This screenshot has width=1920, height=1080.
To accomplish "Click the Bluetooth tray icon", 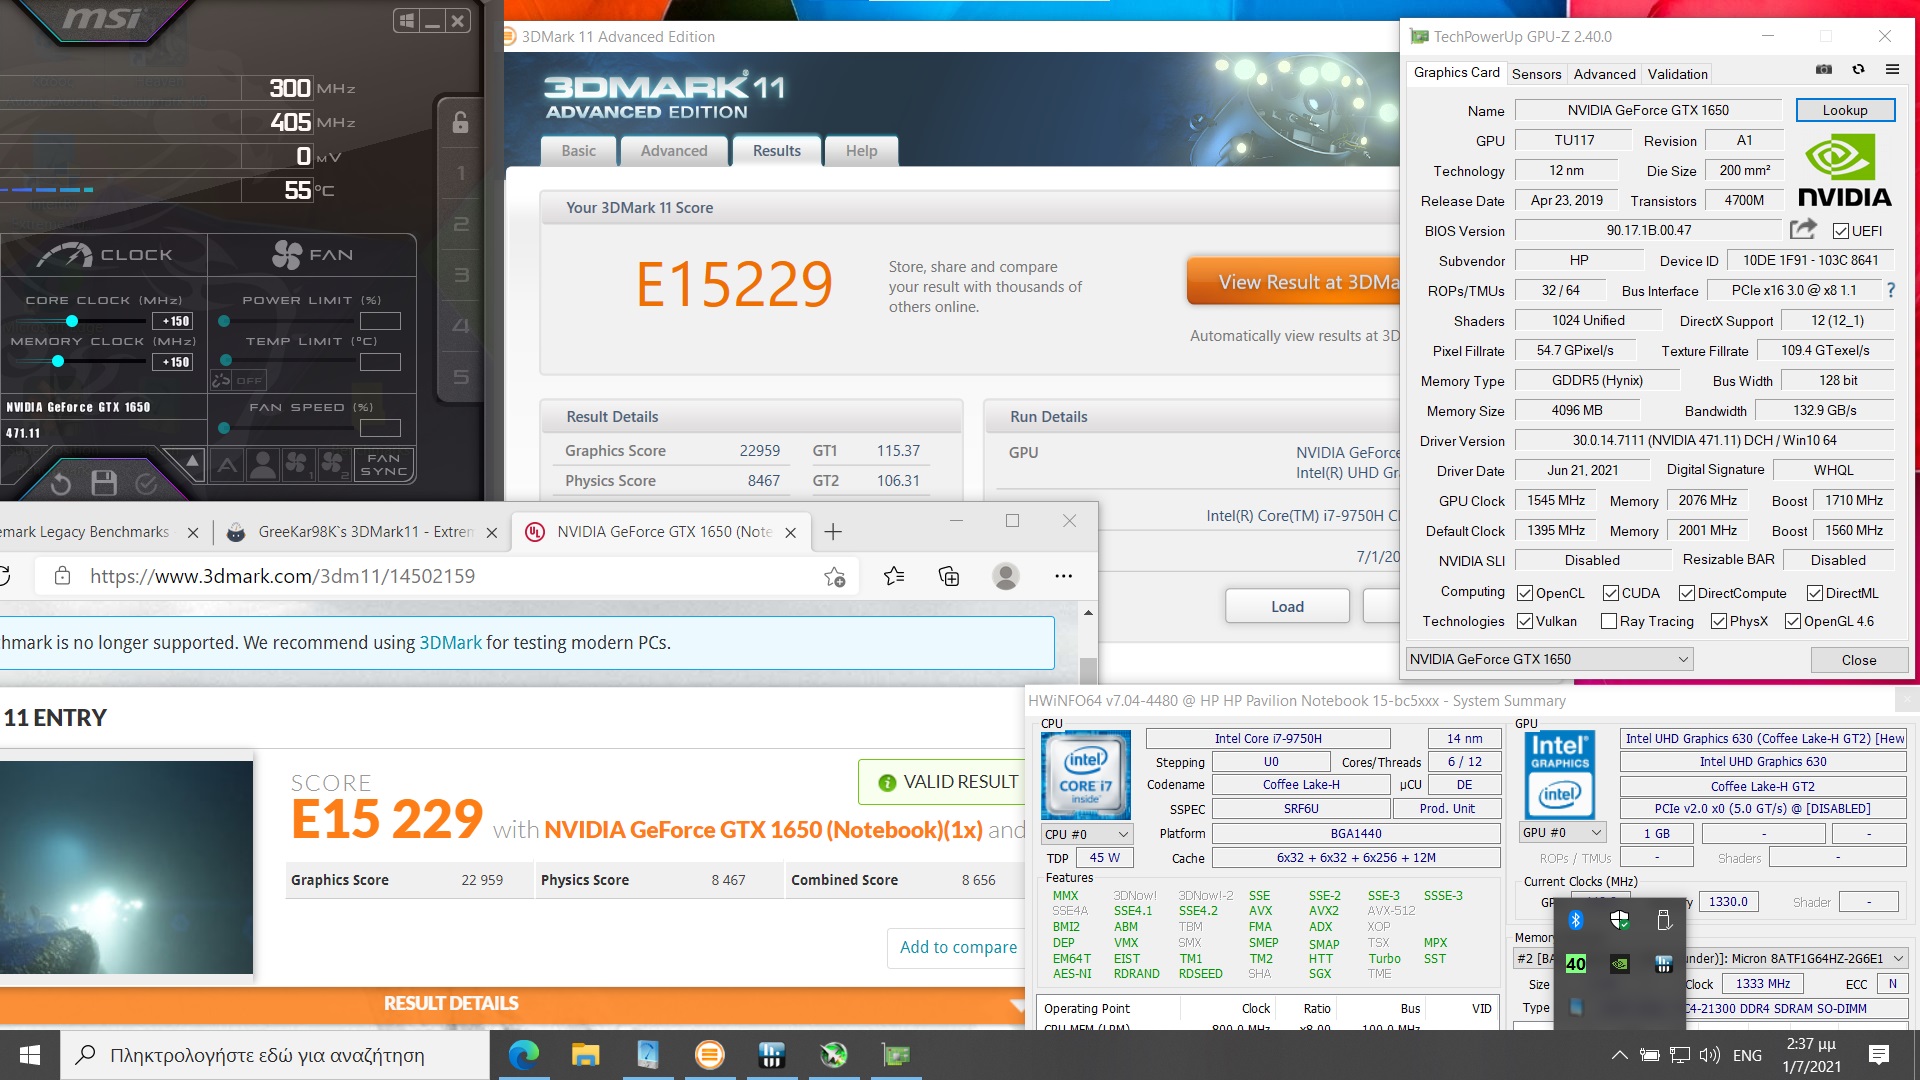I will pyautogui.click(x=1576, y=920).
